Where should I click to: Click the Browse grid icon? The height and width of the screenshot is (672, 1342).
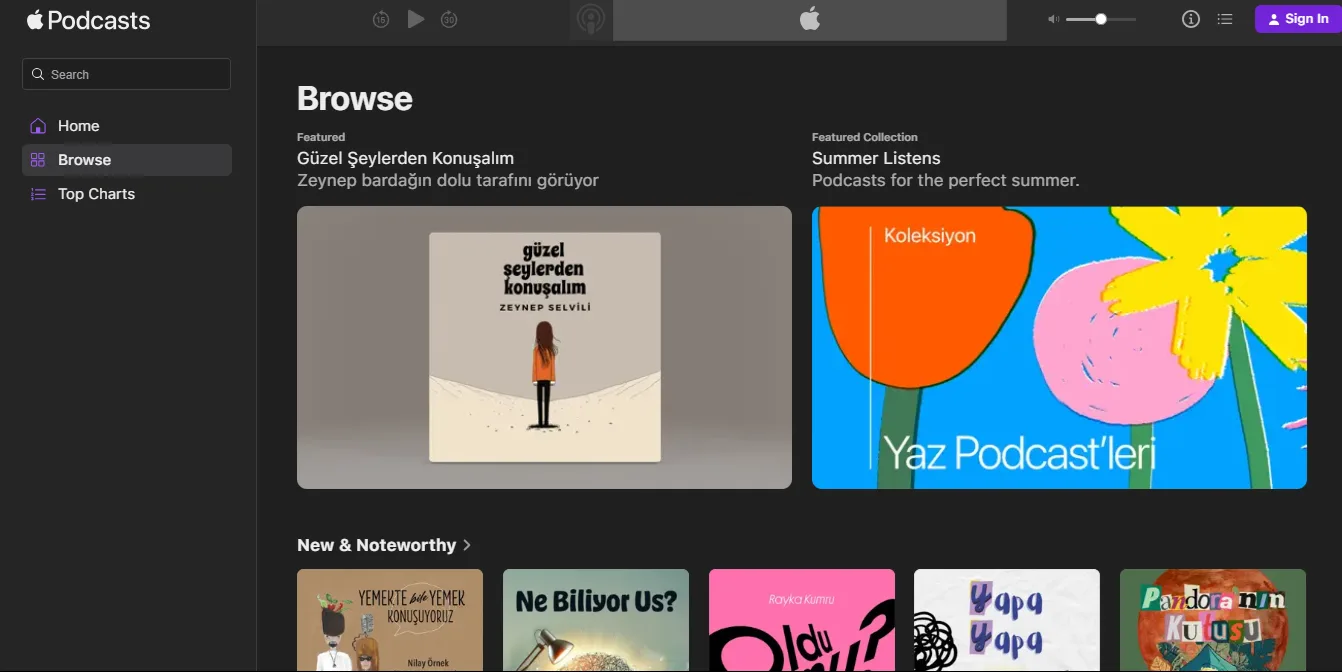click(38, 160)
